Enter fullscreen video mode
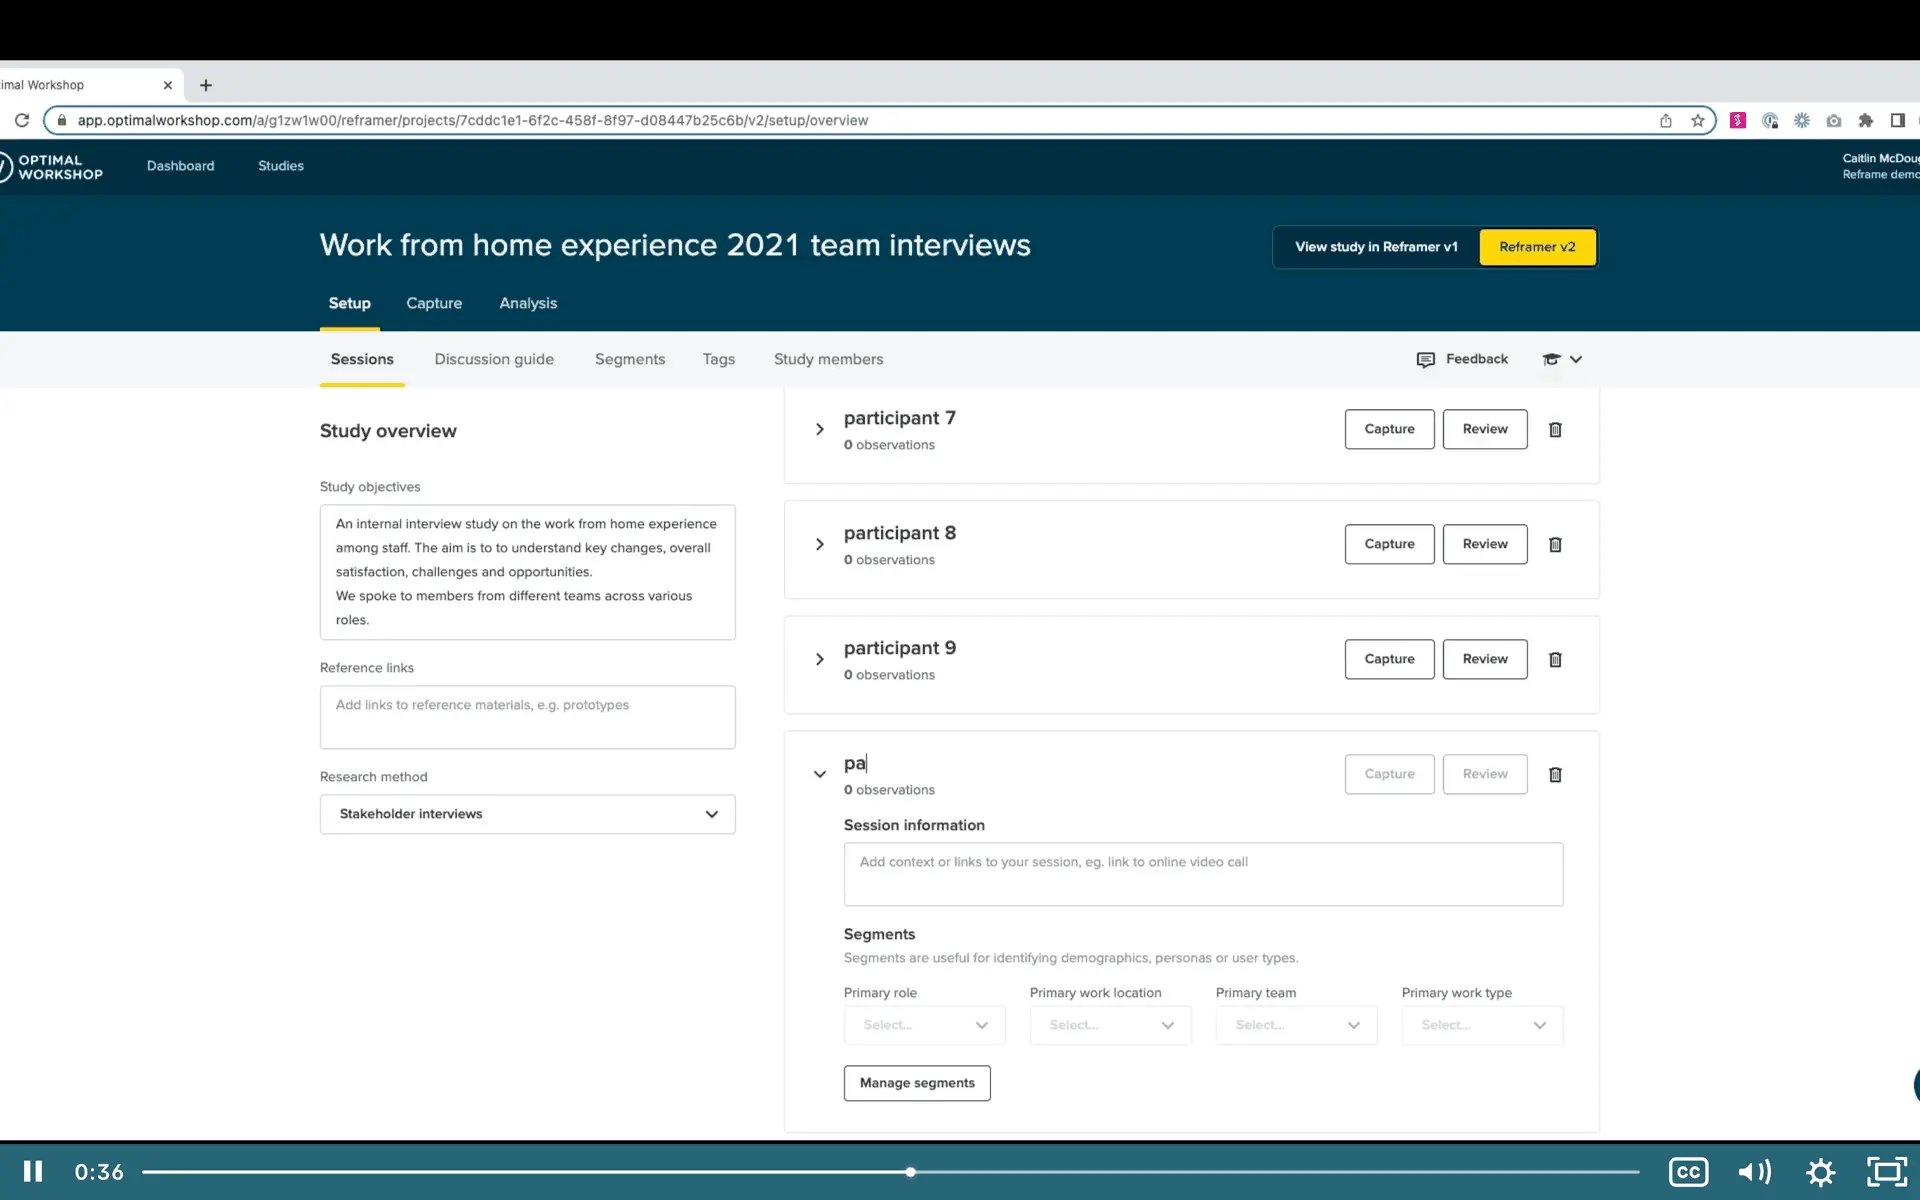 tap(1886, 1171)
